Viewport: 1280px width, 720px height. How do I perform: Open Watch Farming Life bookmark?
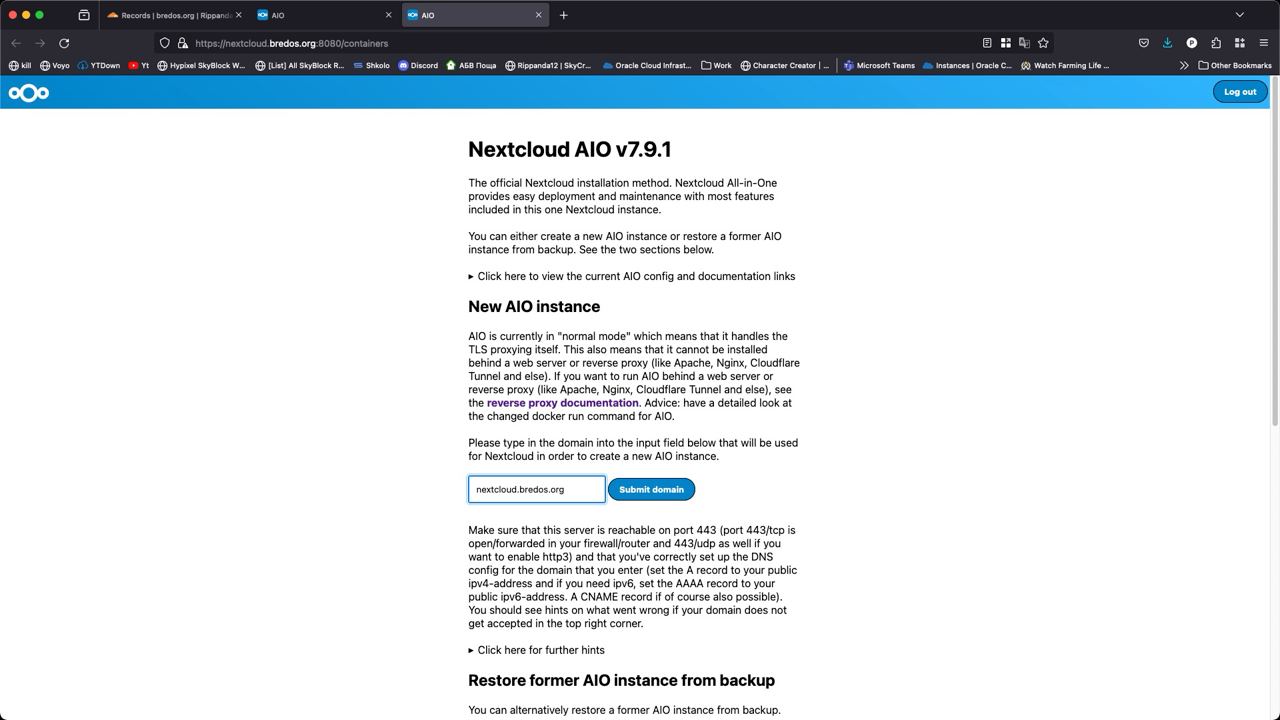[x=1065, y=66]
